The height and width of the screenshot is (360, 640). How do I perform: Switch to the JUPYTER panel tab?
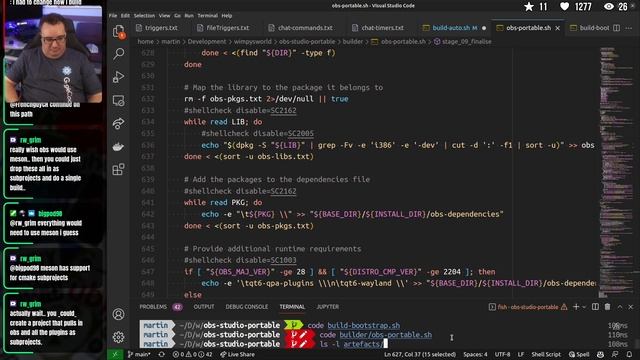(x=327, y=307)
